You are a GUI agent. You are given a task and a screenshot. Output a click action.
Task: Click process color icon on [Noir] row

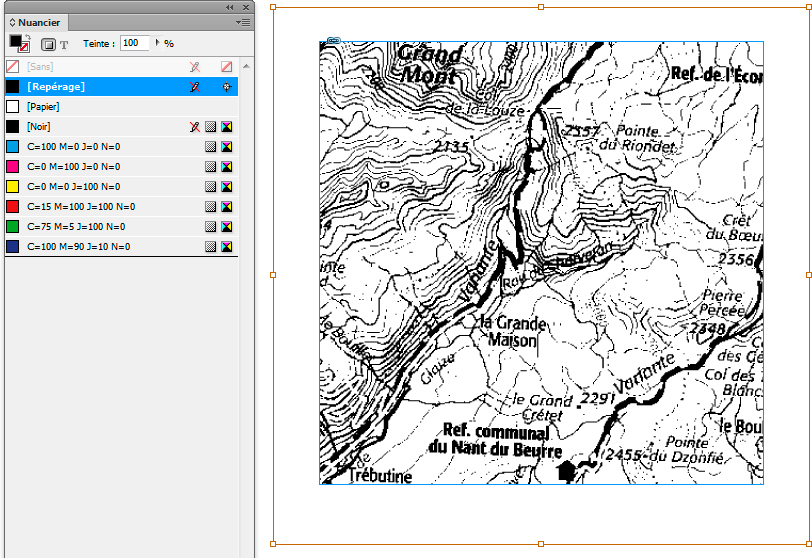click(210, 127)
